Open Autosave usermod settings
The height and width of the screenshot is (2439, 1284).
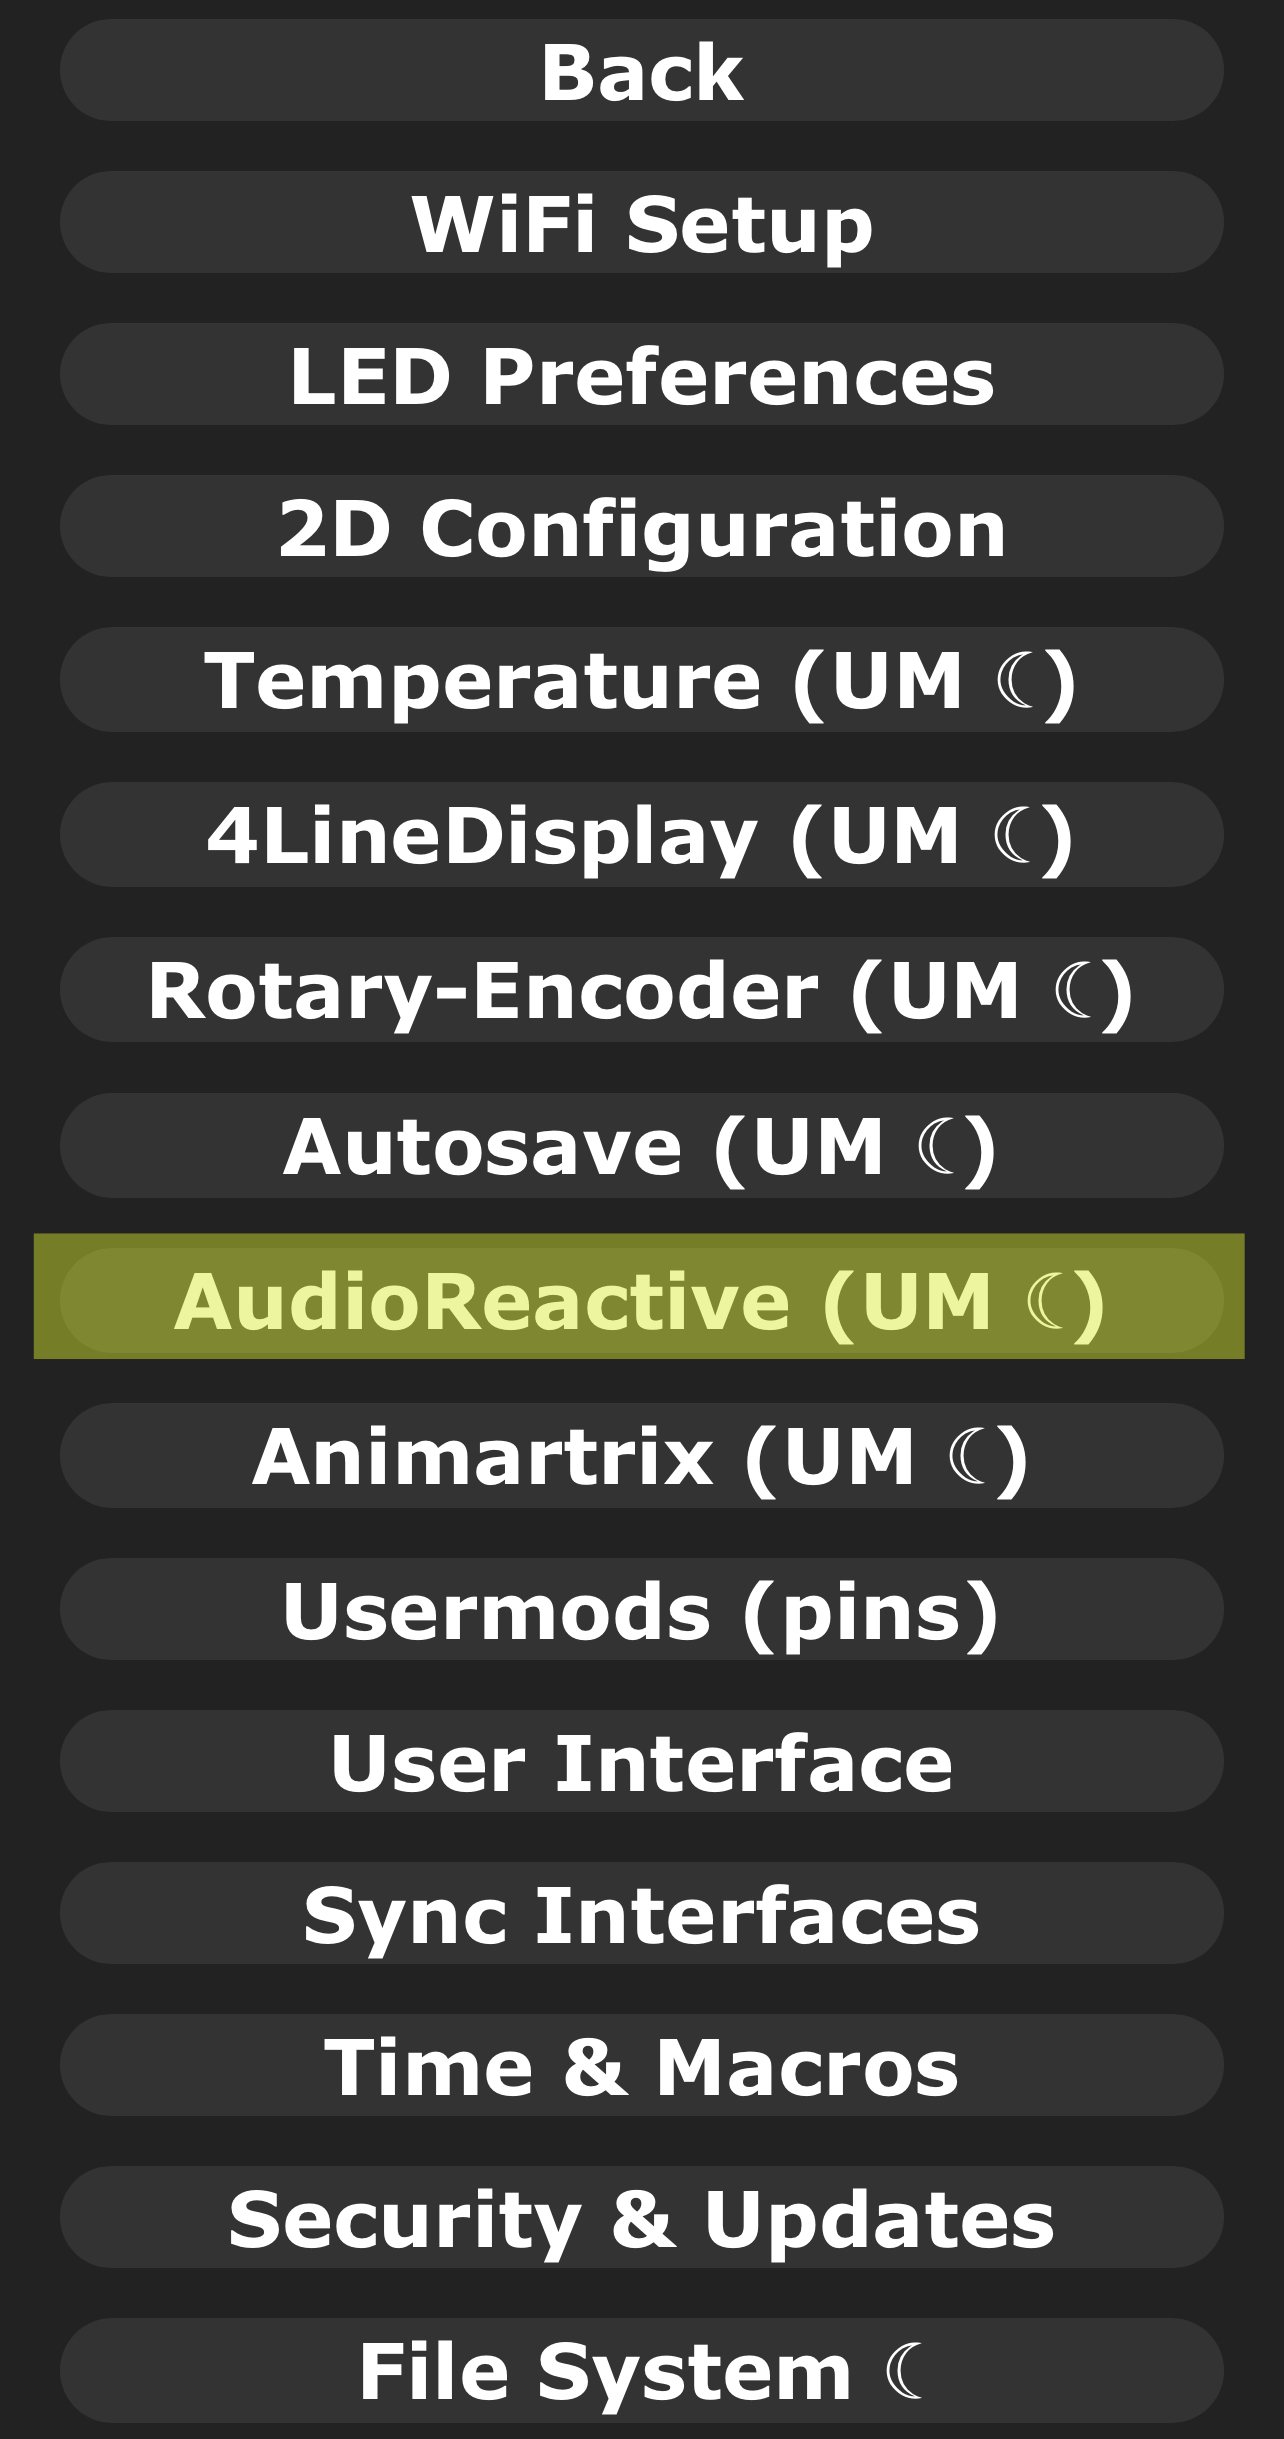click(x=641, y=1146)
